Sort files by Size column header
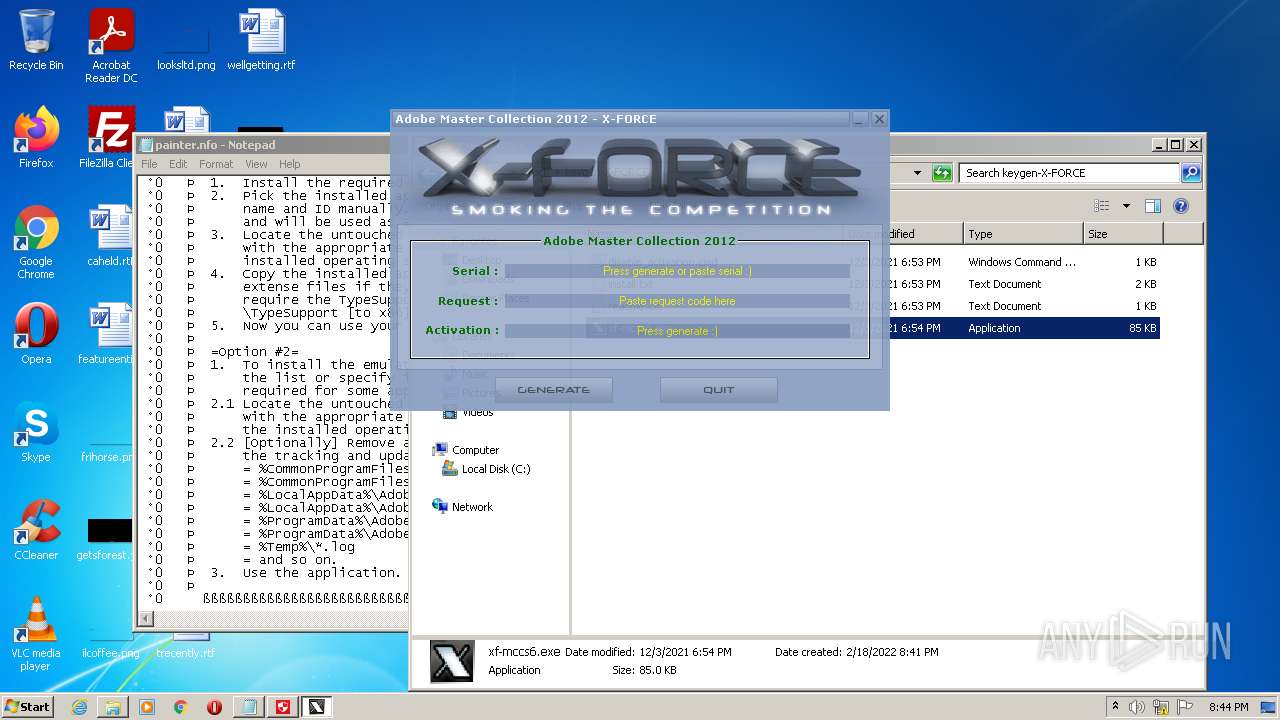Screen dimensions: 1280x720 pyautogui.click(x=1123, y=234)
